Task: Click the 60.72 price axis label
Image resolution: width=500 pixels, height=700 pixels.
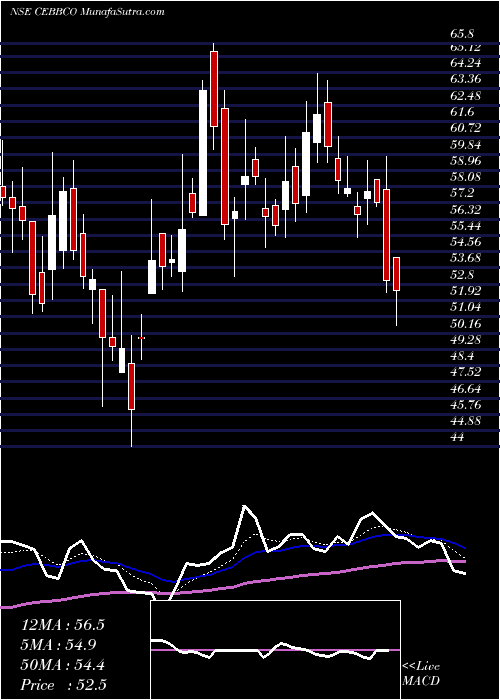Action: (466, 128)
